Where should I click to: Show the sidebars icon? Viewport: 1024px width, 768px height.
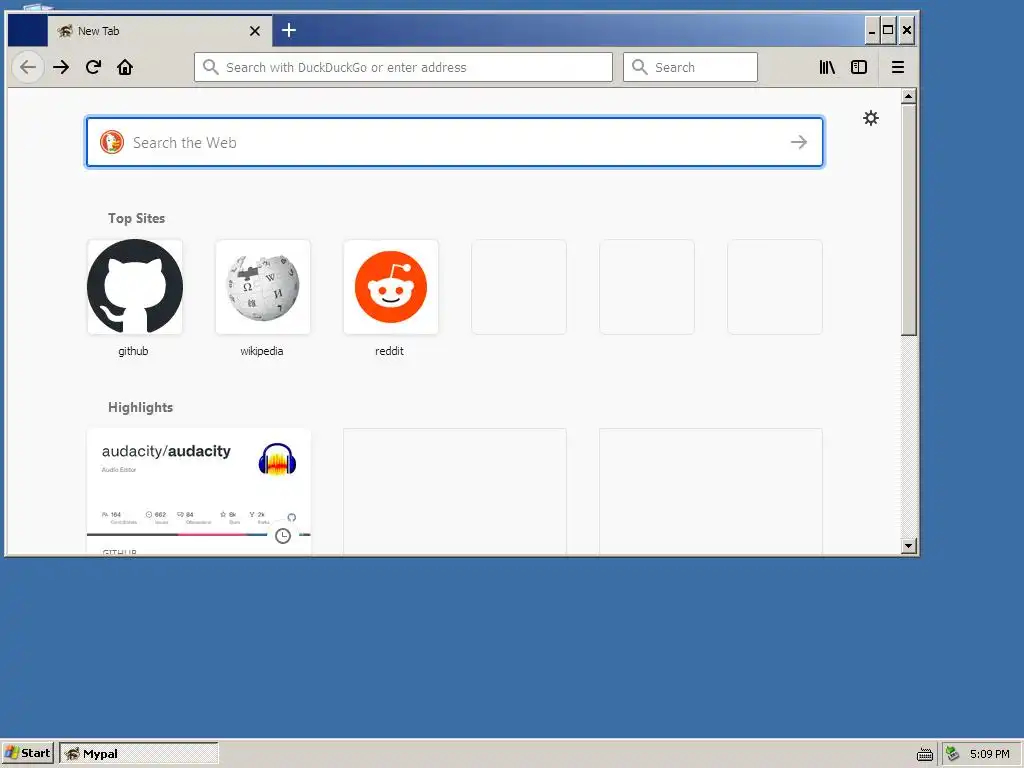(x=859, y=67)
